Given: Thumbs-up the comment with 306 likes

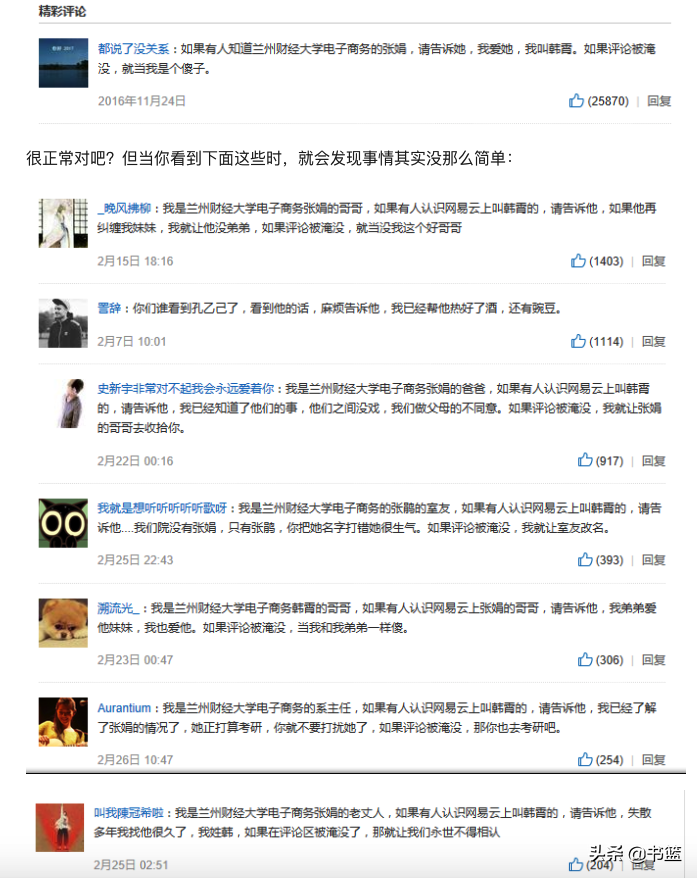Looking at the screenshot, I should point(585,660).
